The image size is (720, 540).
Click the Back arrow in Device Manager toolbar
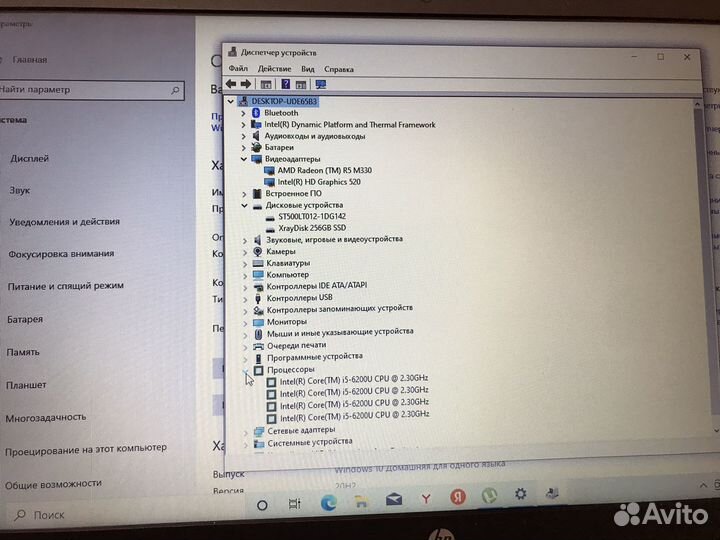pos(231,84)
